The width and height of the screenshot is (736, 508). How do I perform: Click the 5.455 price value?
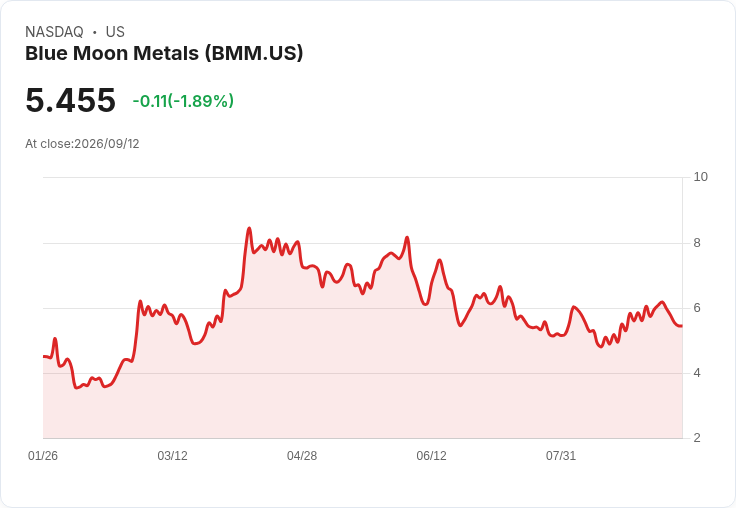click(x=70, y=100)
